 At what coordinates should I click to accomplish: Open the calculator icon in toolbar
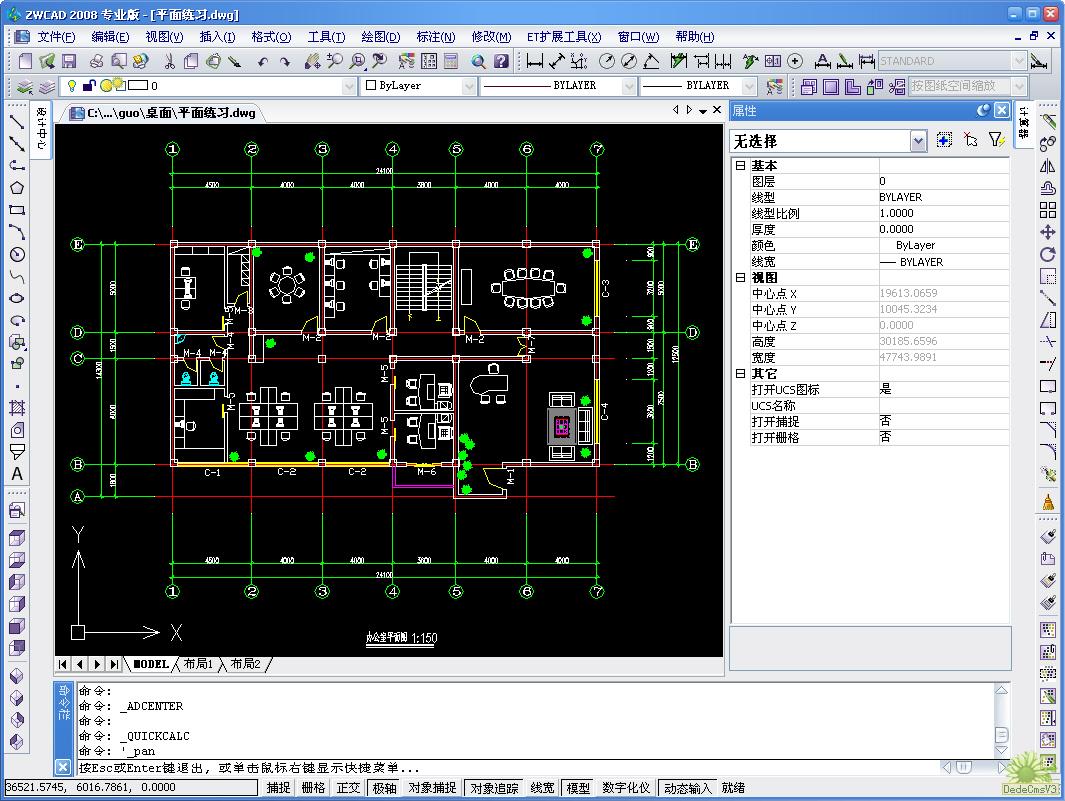pyautogui.click(x=450, y=61)
